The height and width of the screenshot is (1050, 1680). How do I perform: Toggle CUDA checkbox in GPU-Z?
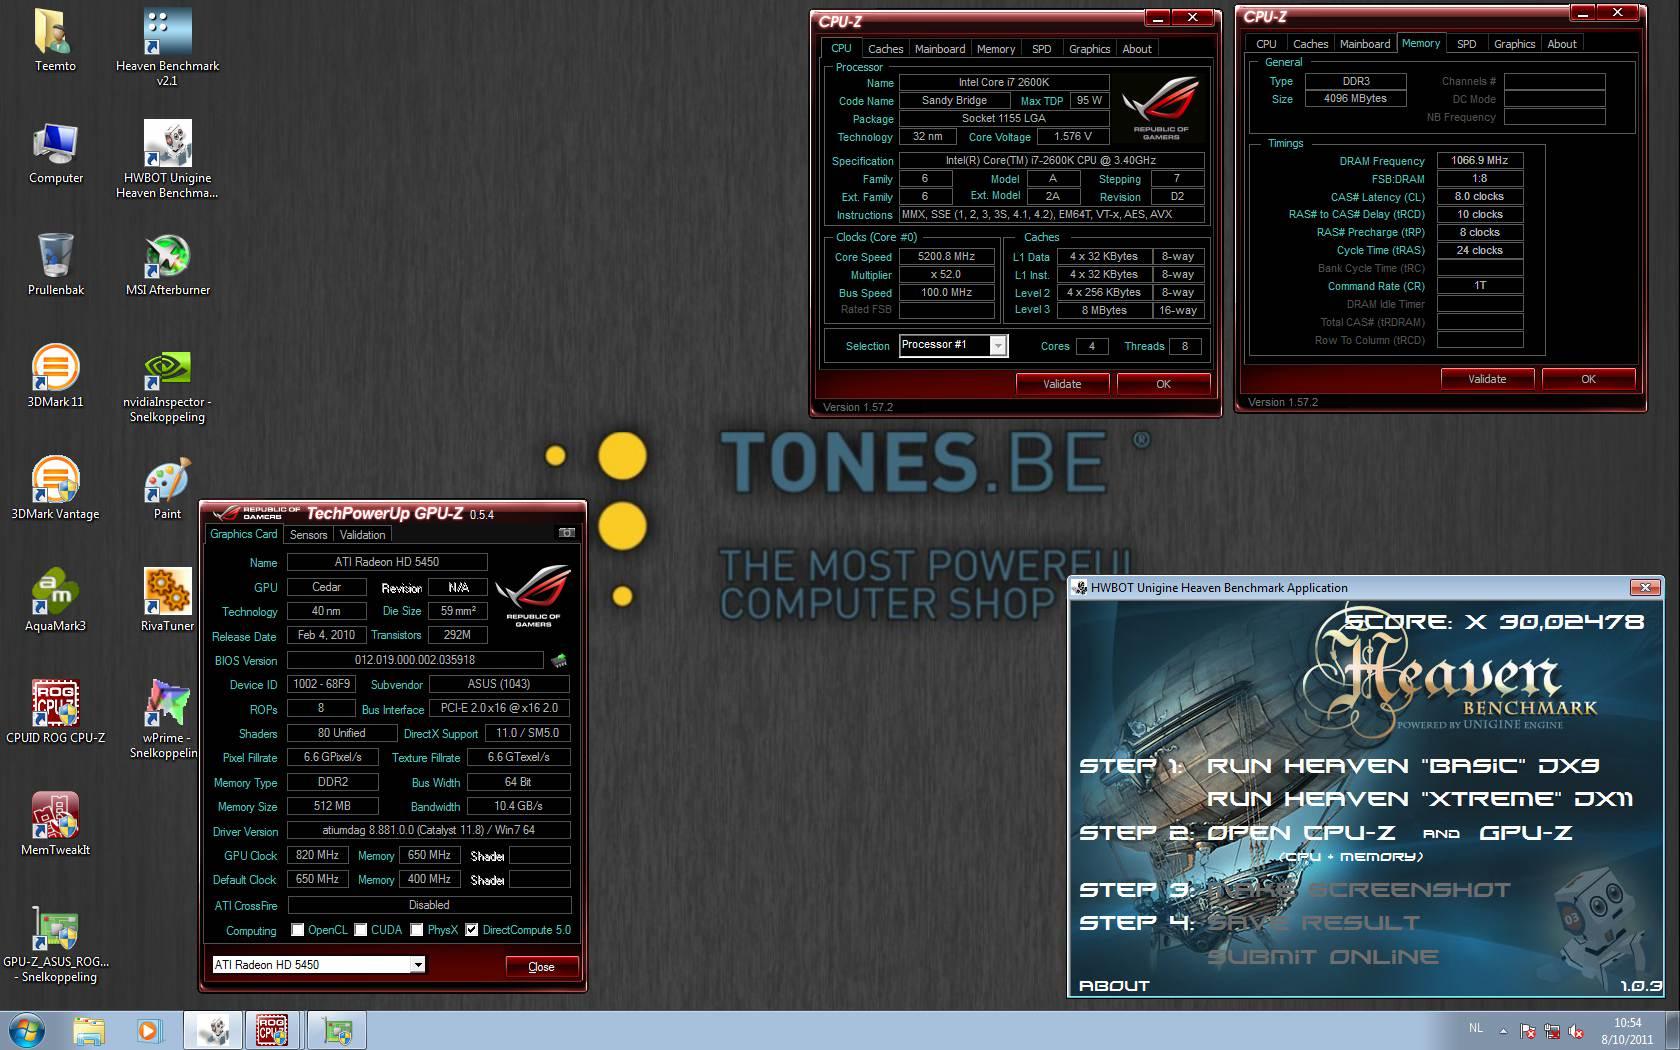pos(361,930)
